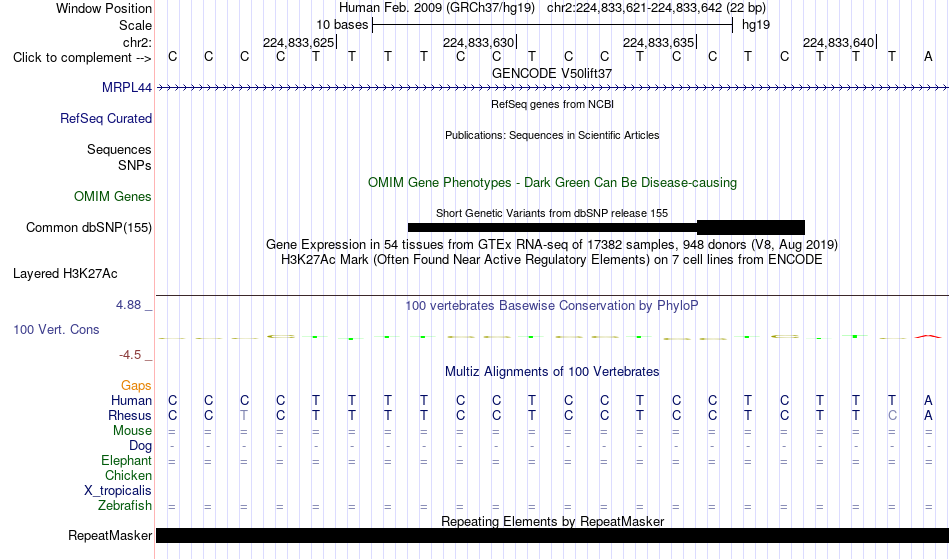Open the RefSeq Curated track label

(x=106, y=119)
